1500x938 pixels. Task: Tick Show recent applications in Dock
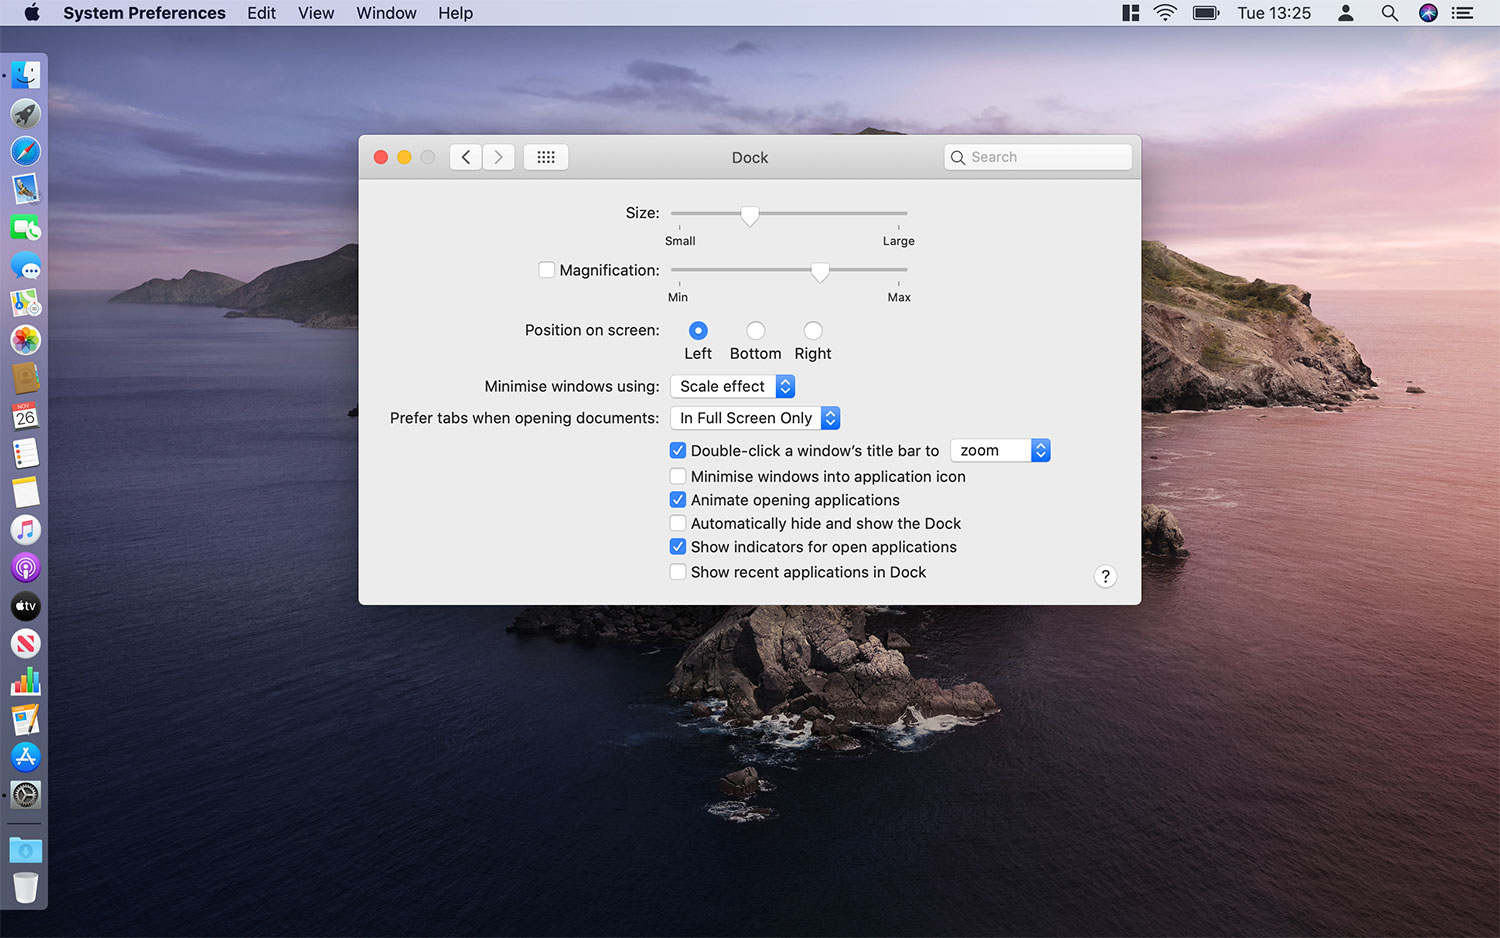tap(678, 572)
